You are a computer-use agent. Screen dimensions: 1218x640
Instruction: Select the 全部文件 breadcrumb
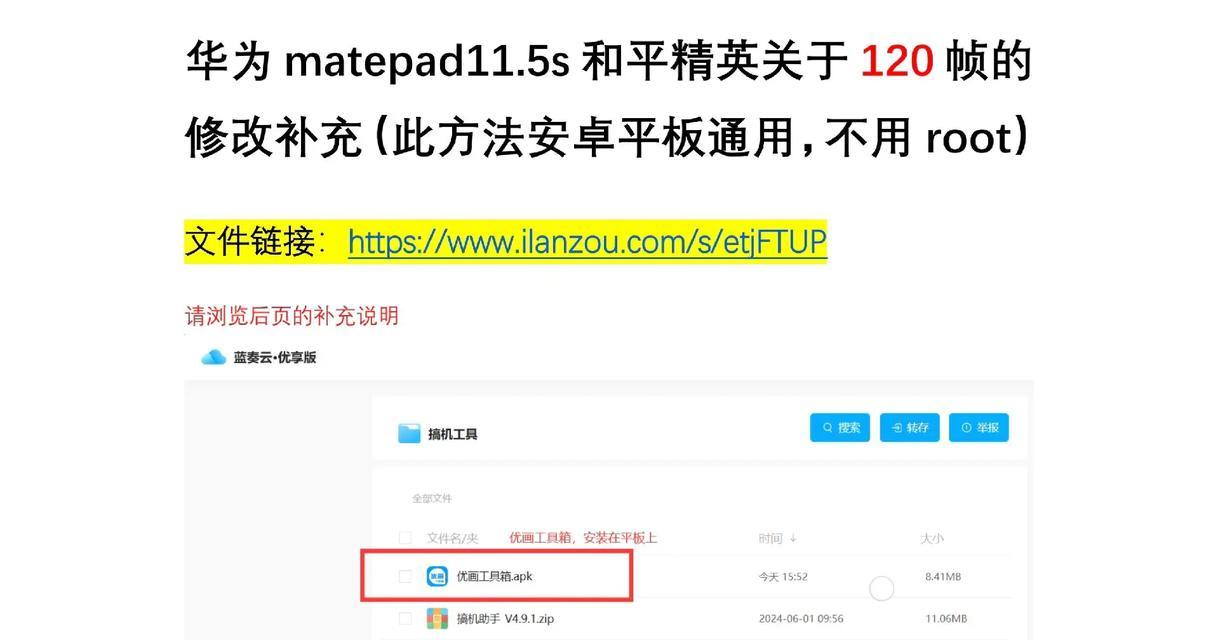[x=432, y=498]
